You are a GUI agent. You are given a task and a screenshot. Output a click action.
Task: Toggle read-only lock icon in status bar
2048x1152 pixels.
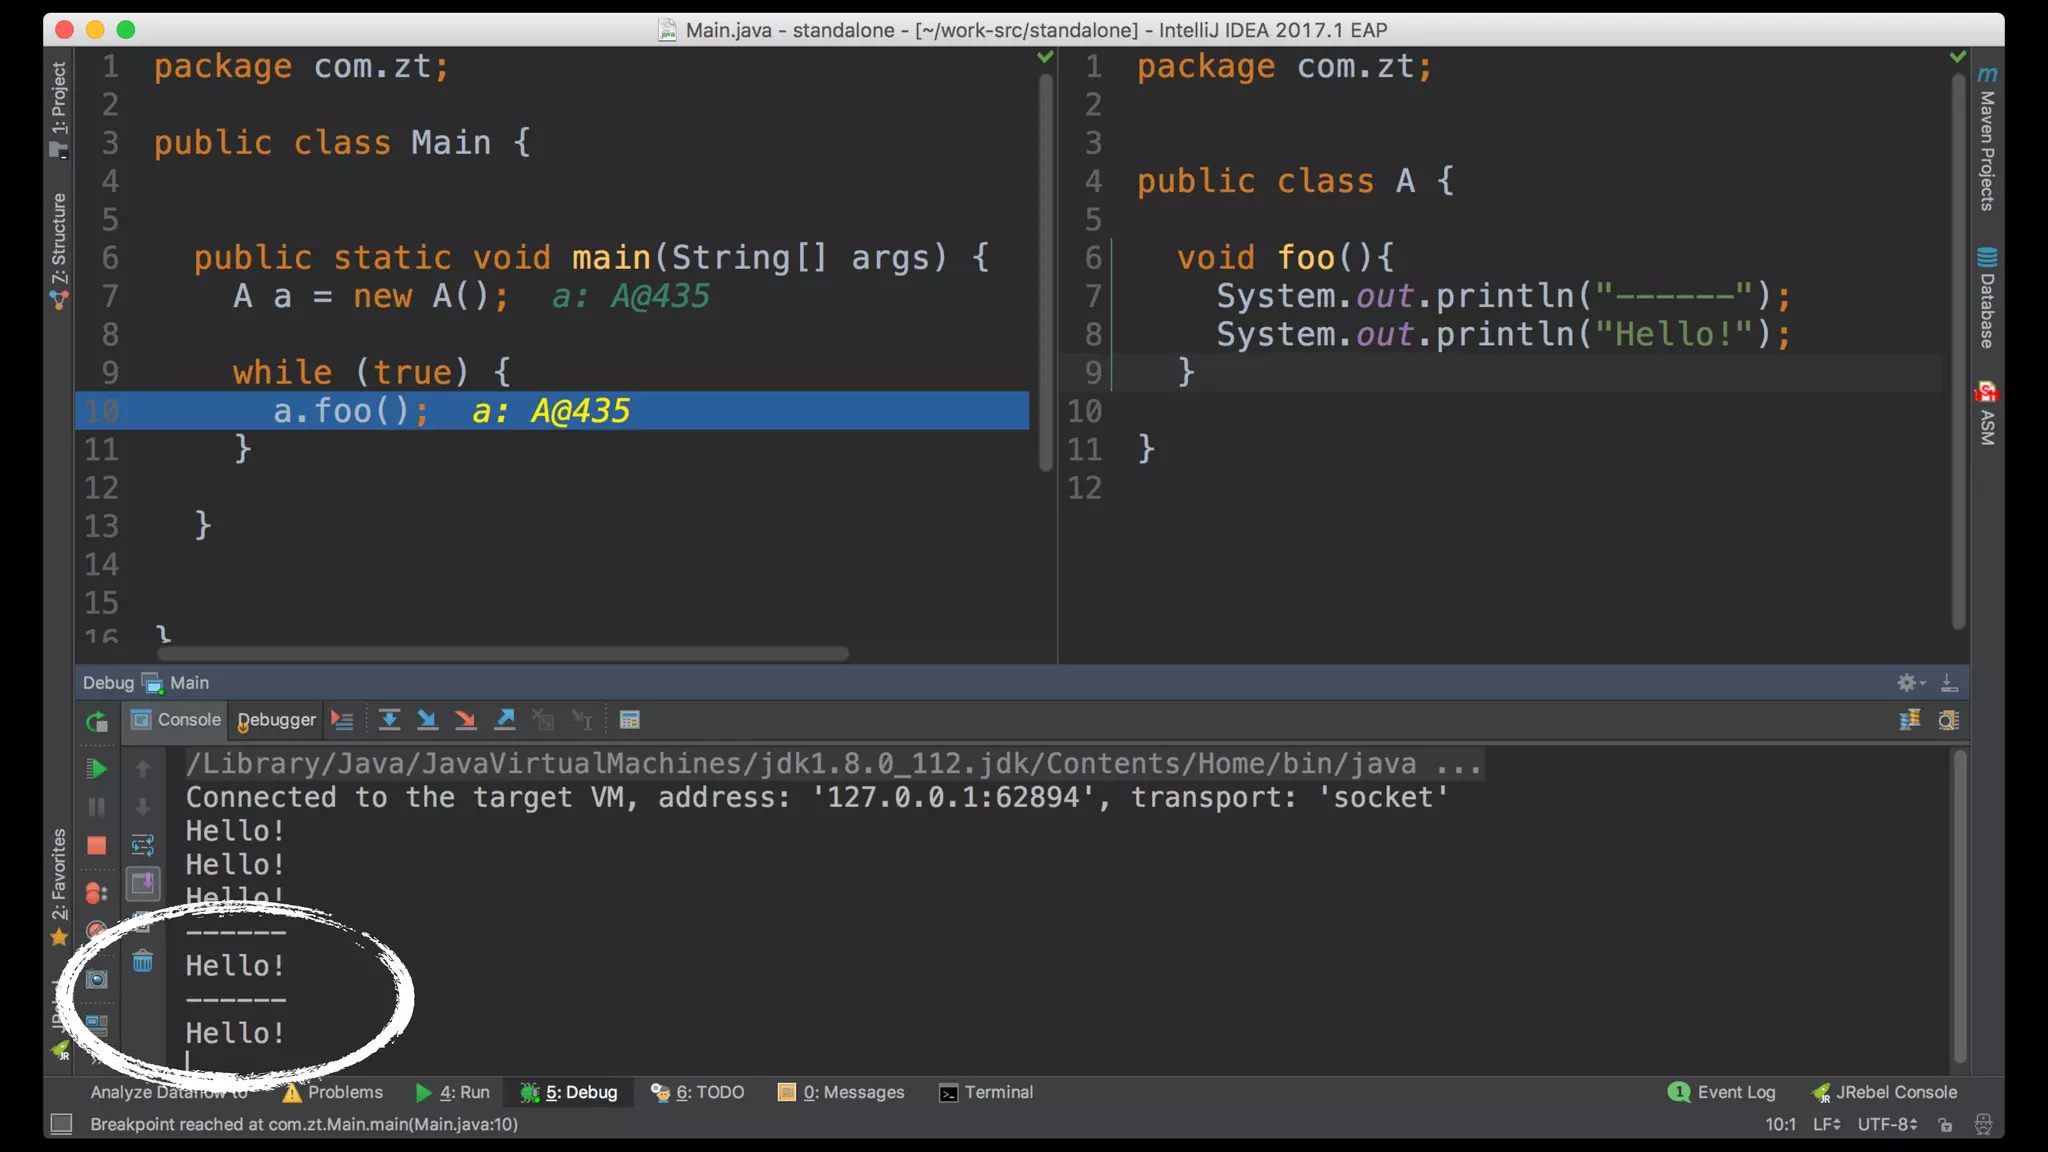(1945, 1124)
